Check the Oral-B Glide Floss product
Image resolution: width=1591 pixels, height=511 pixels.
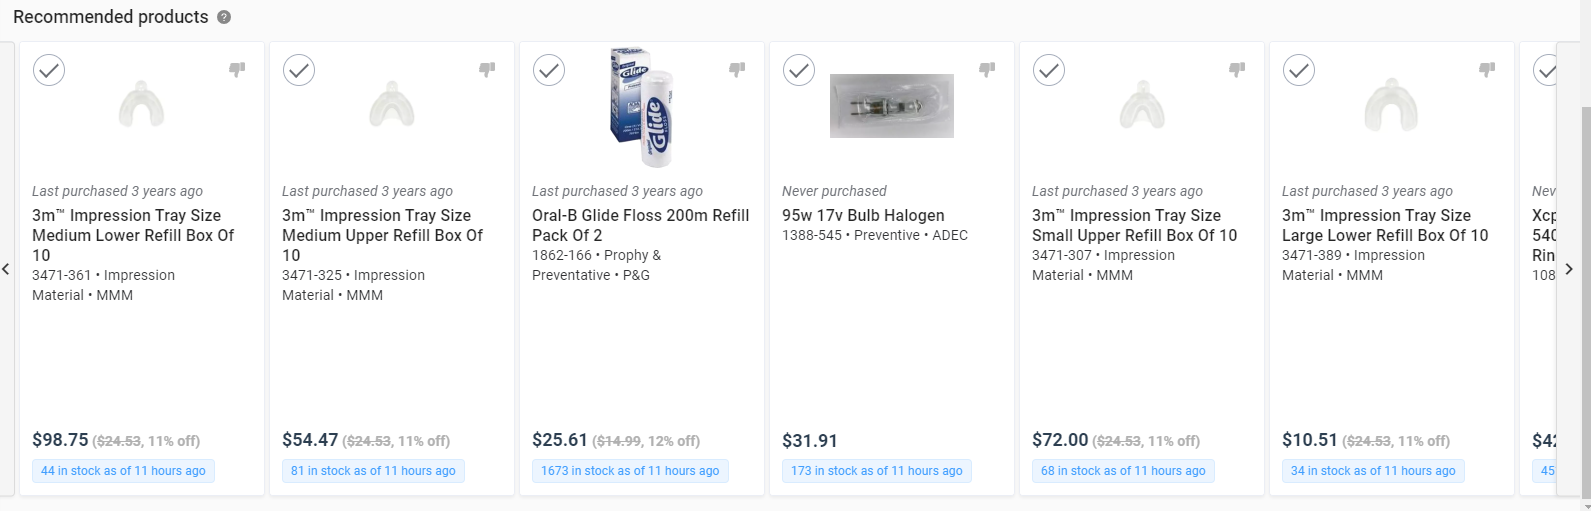(549, 70)
